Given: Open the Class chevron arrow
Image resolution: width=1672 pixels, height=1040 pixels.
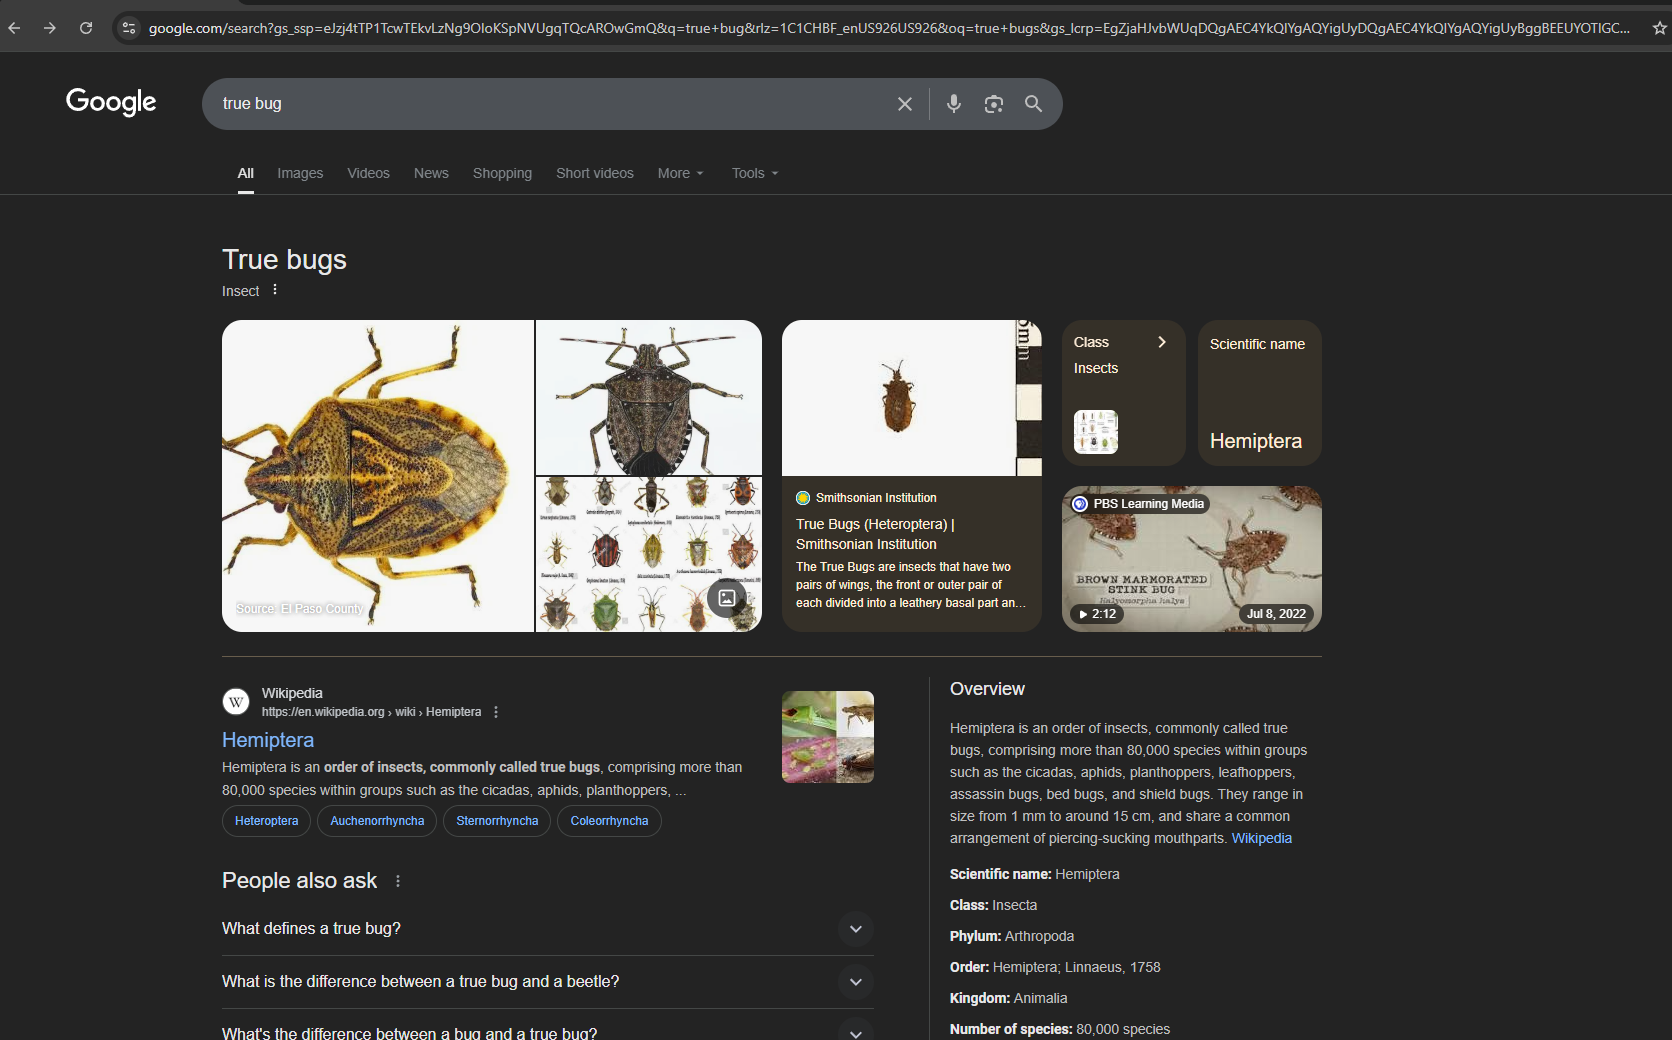Looking at the screenshot, I should 1162,342.
